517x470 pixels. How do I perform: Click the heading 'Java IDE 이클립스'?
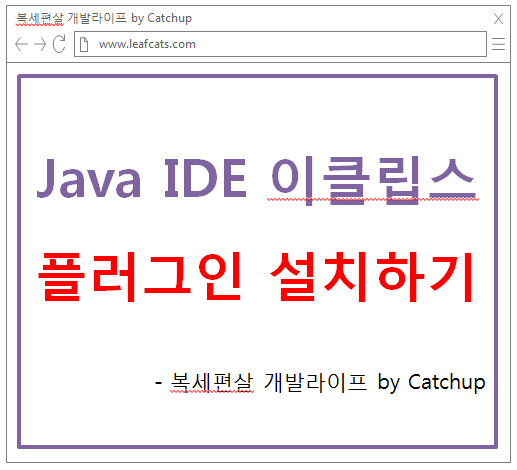coord(257,180)
